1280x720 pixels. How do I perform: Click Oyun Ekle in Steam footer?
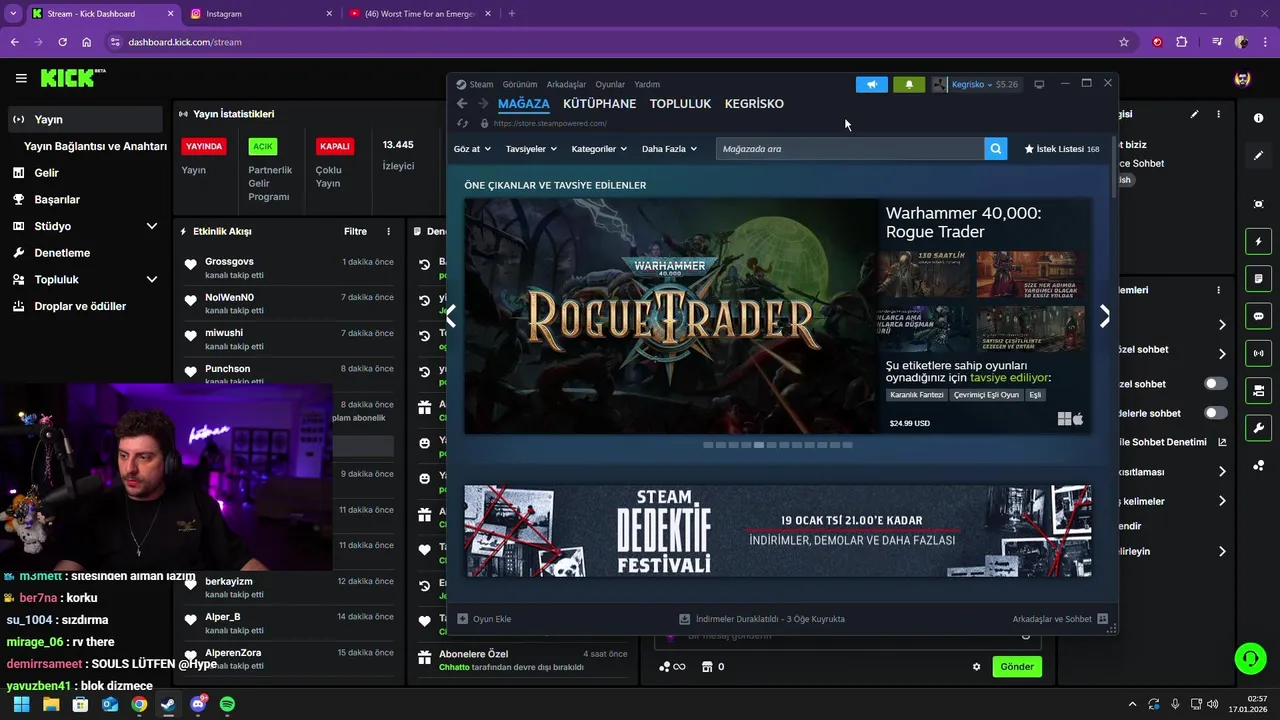[484, 619]
